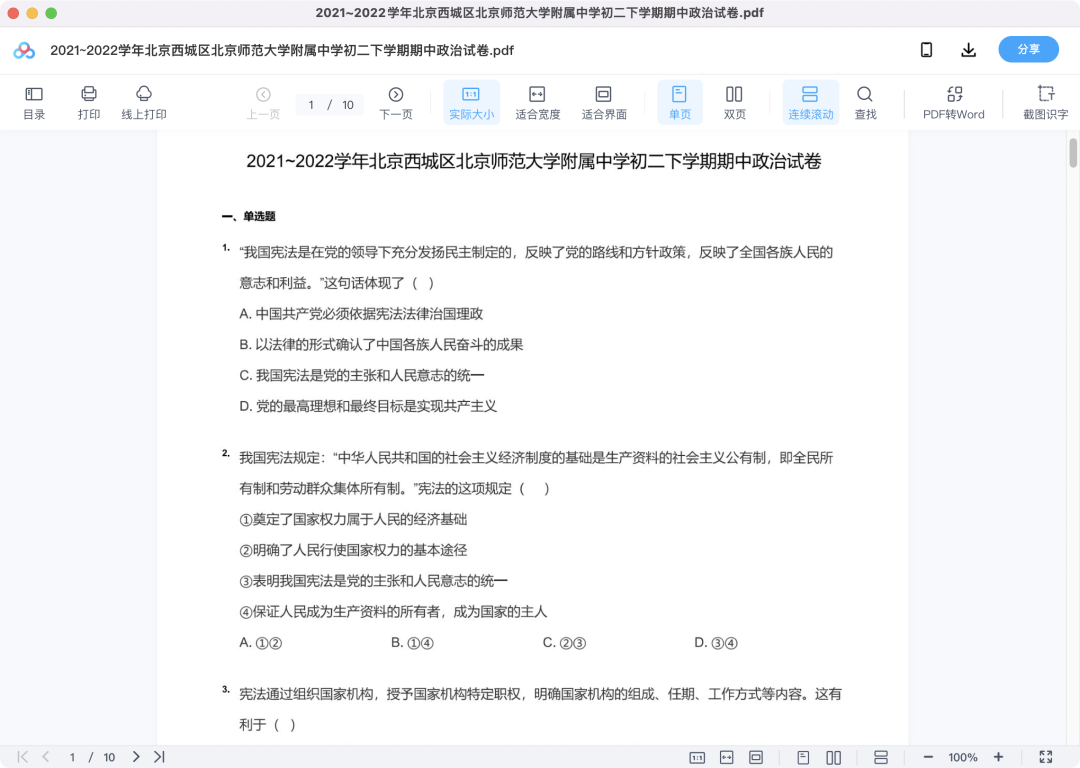1080x768 pixels.
Task: Click the file name in the header
Action: [x=282, y=50]
